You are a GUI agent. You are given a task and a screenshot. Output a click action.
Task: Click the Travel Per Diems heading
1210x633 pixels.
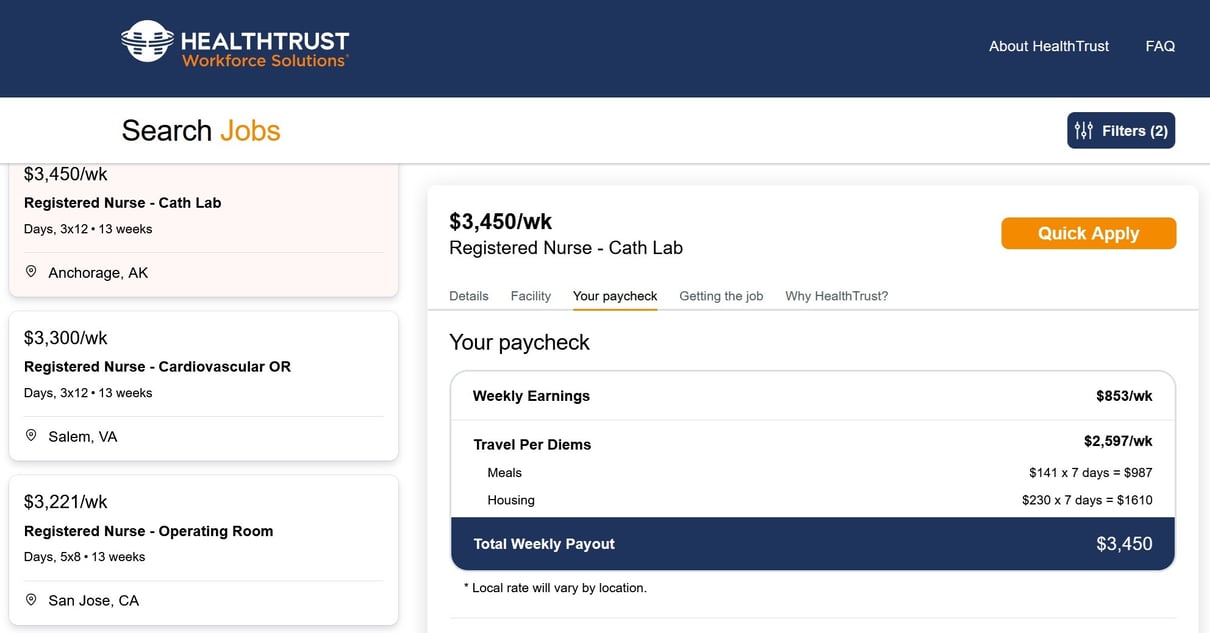pyautogui.click(x=532, y=444)
